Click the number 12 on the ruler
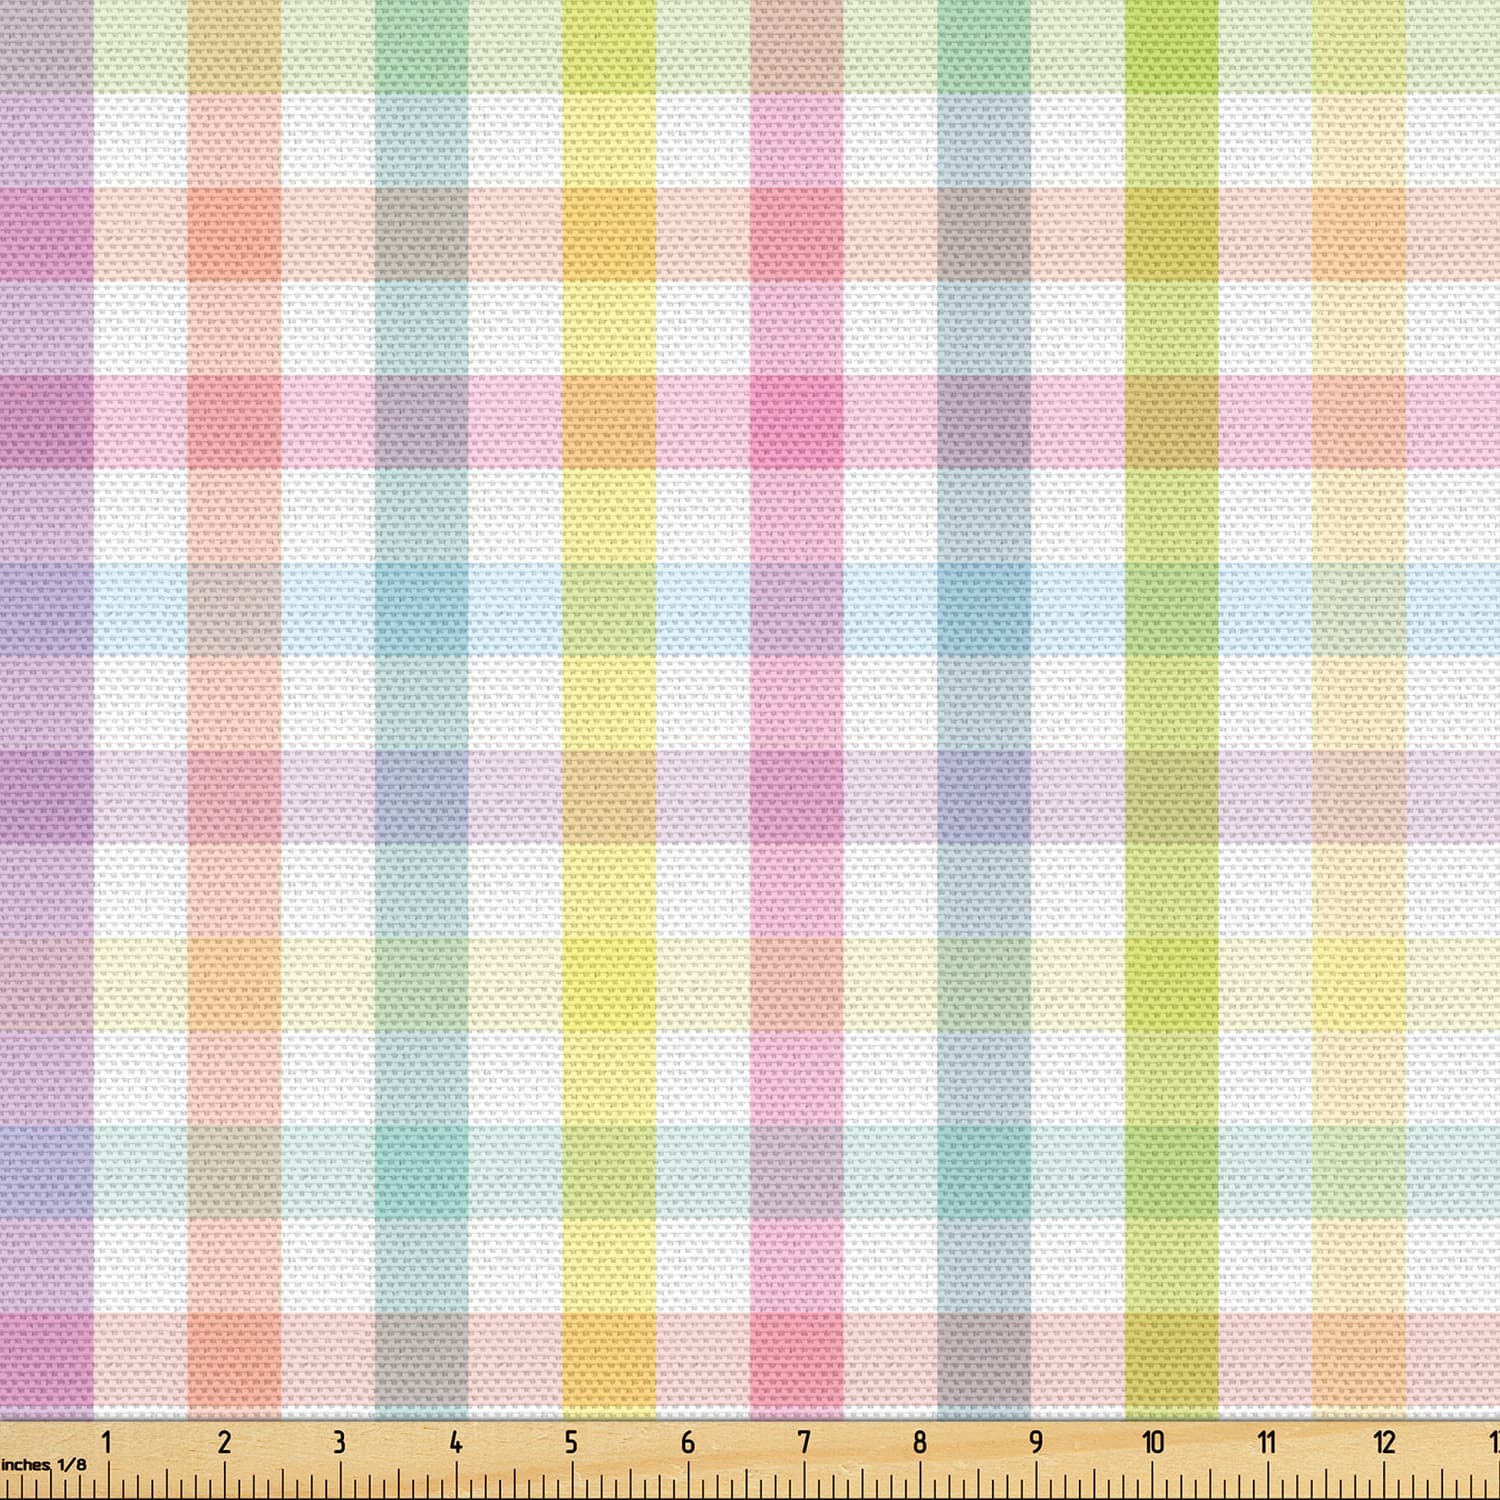The height and width of the screenshot is (1500, 1500). click(1384, 1442)
